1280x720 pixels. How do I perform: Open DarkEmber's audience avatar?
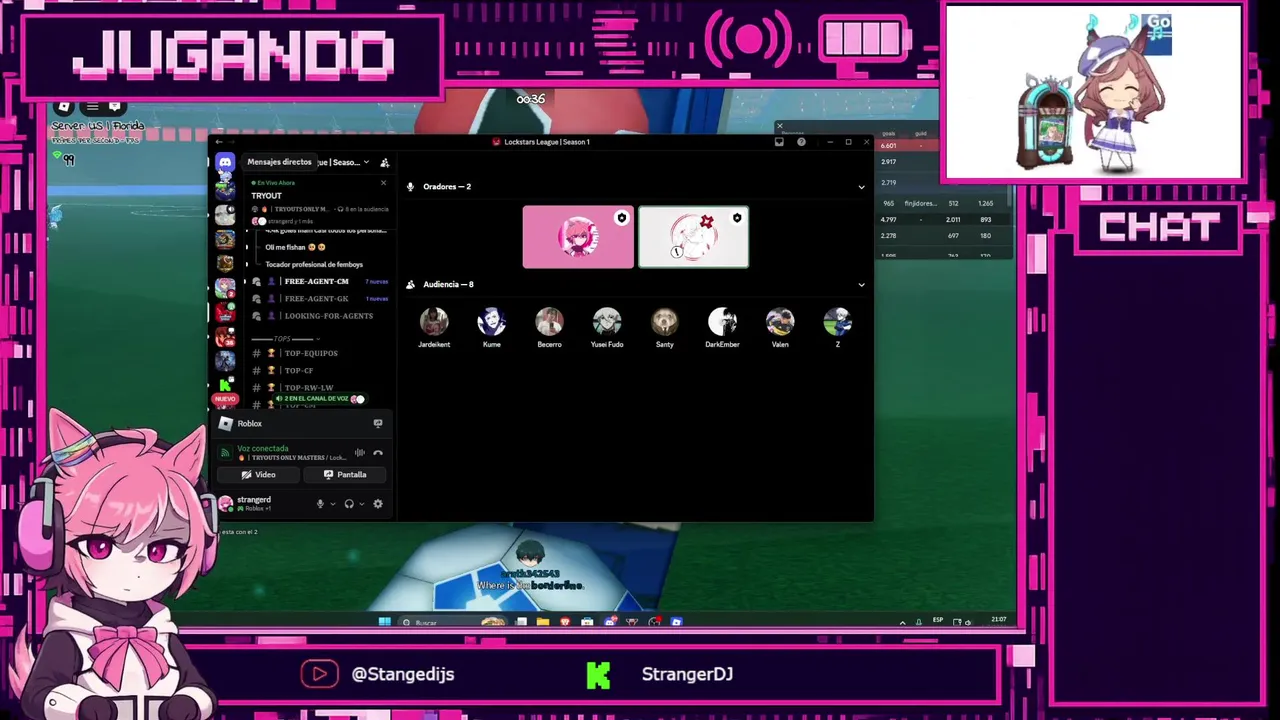[722, 321]
